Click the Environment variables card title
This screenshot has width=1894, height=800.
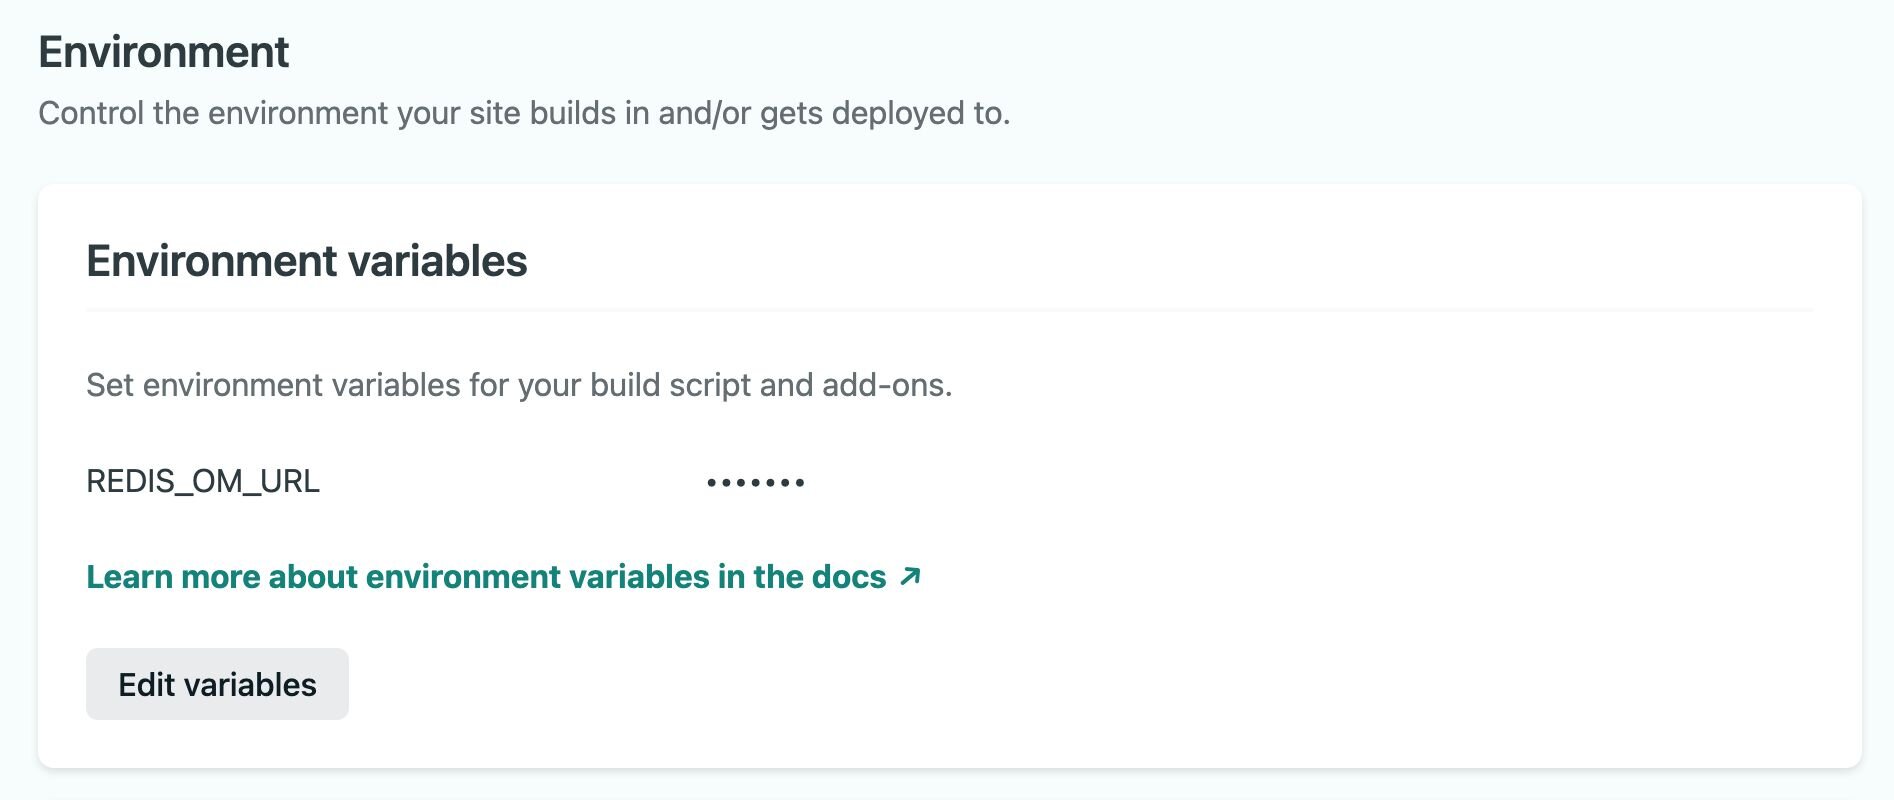coord(306,261)
